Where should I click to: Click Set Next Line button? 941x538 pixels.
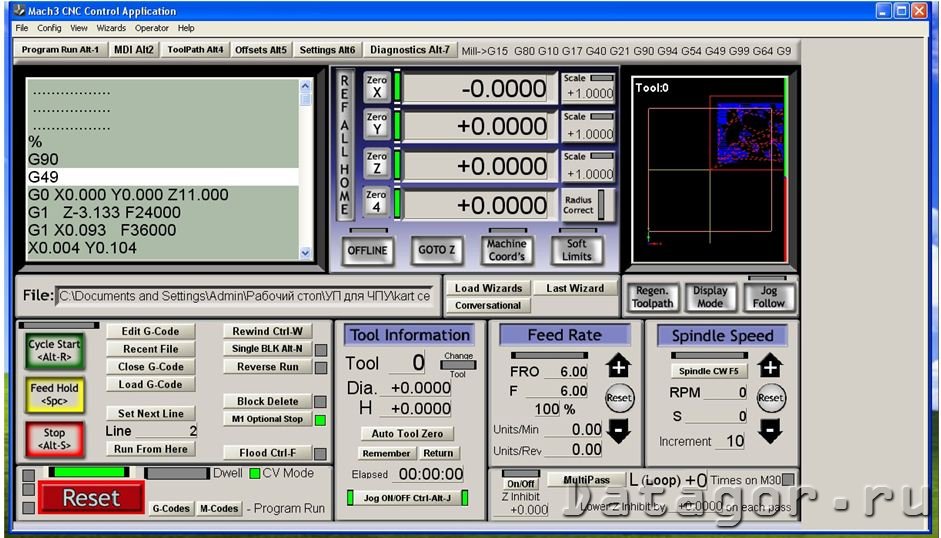click(150, 414)
